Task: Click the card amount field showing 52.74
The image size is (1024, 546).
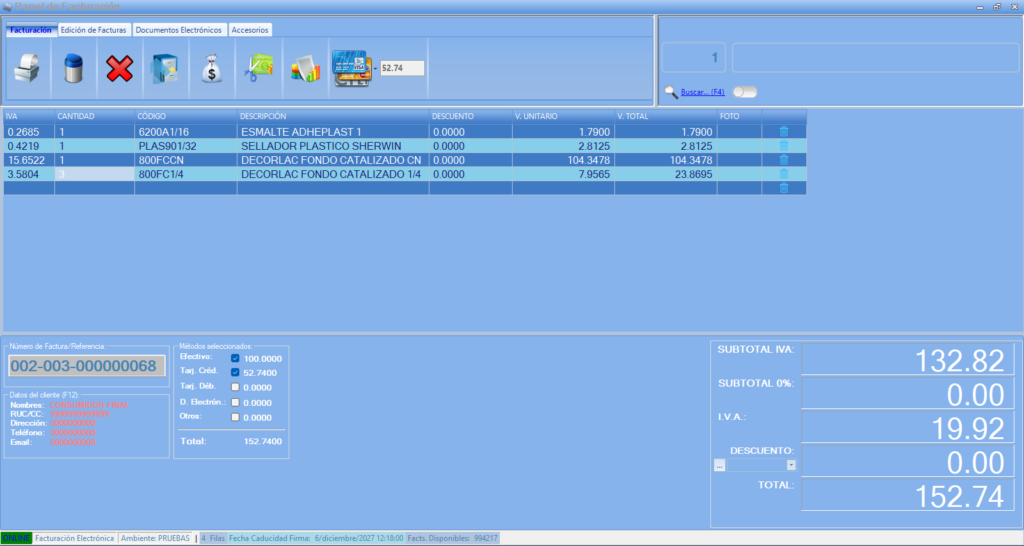Action: tap(402, 68)
